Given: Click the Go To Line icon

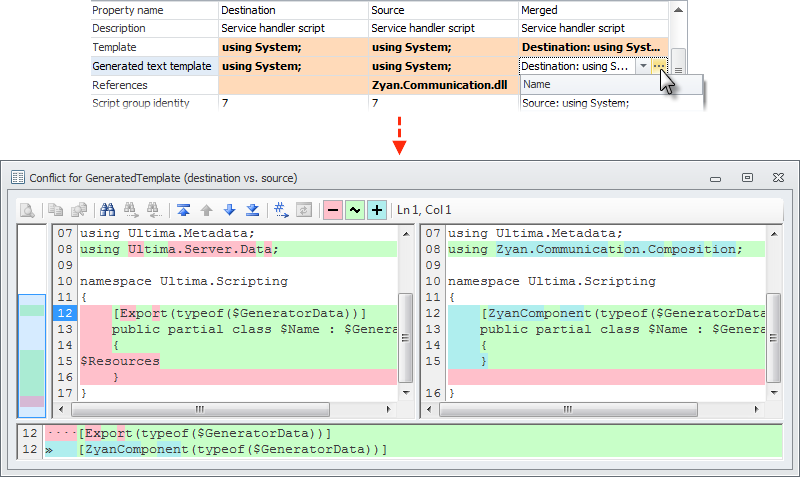Looking at the screenshot, I should coord(281,210).
